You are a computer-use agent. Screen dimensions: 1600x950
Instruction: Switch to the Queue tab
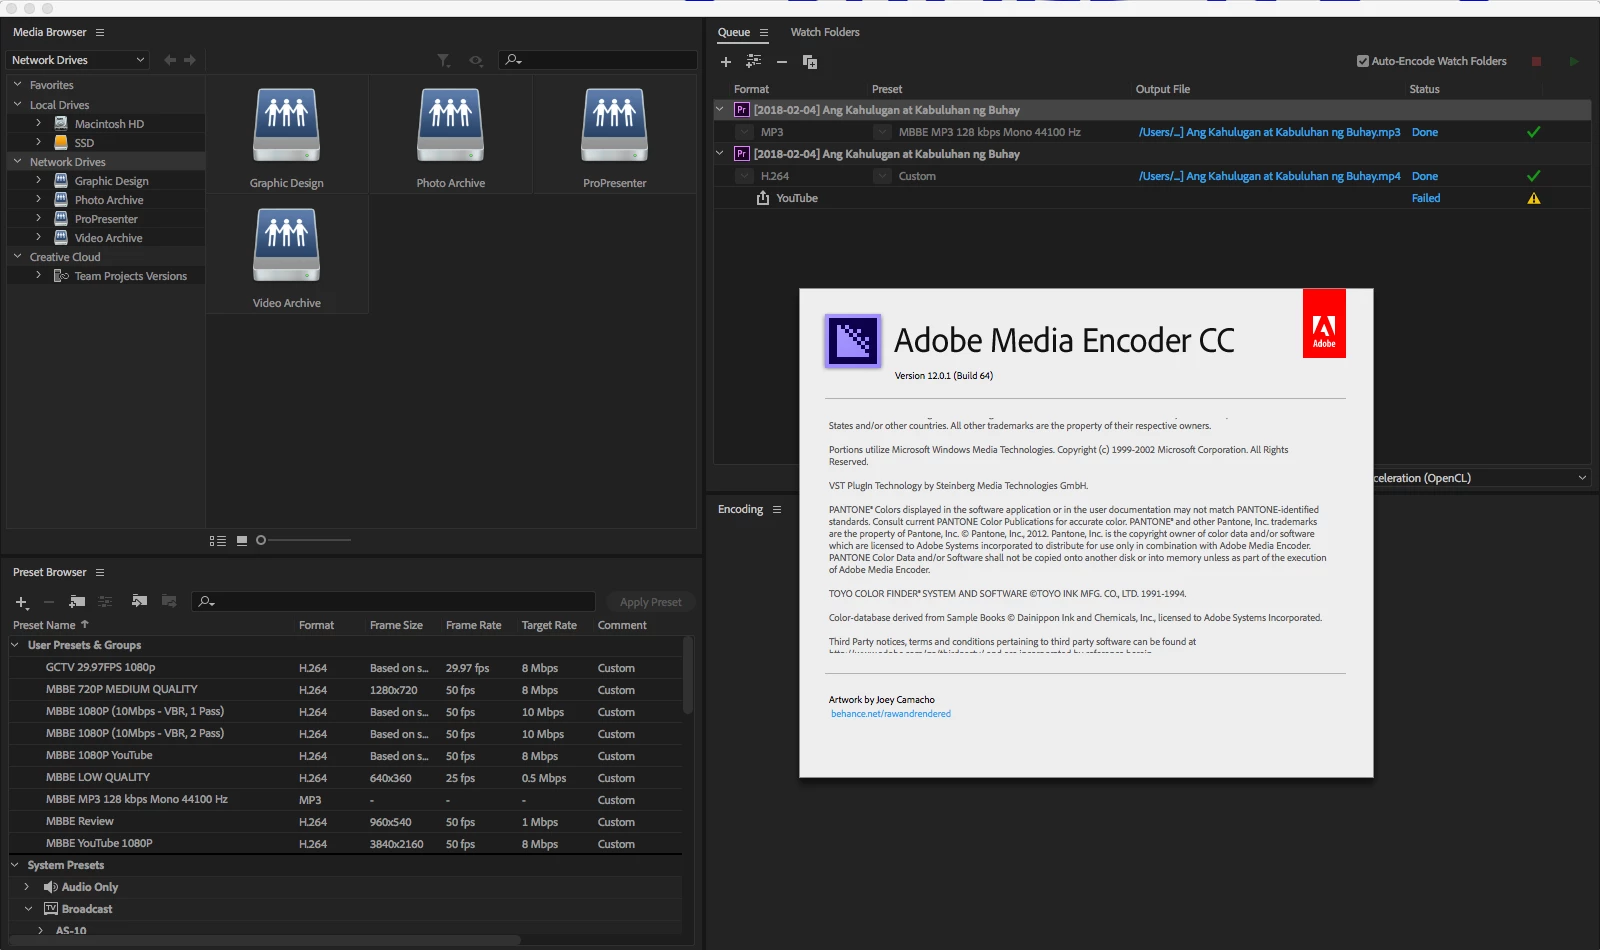734,33
